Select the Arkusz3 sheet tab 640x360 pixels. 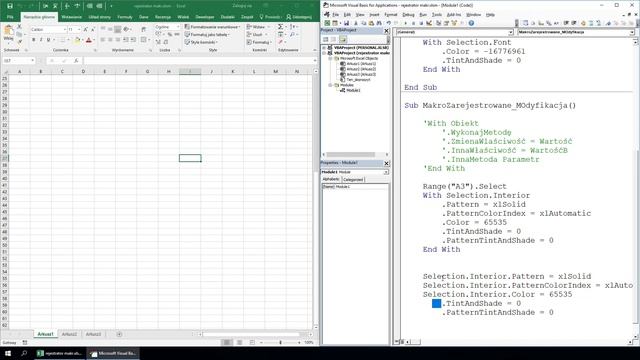93,334
